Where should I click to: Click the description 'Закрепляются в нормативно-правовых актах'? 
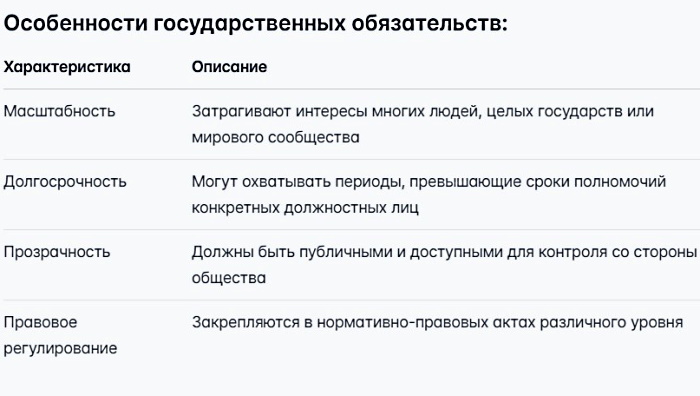click(x=438, y=322)
